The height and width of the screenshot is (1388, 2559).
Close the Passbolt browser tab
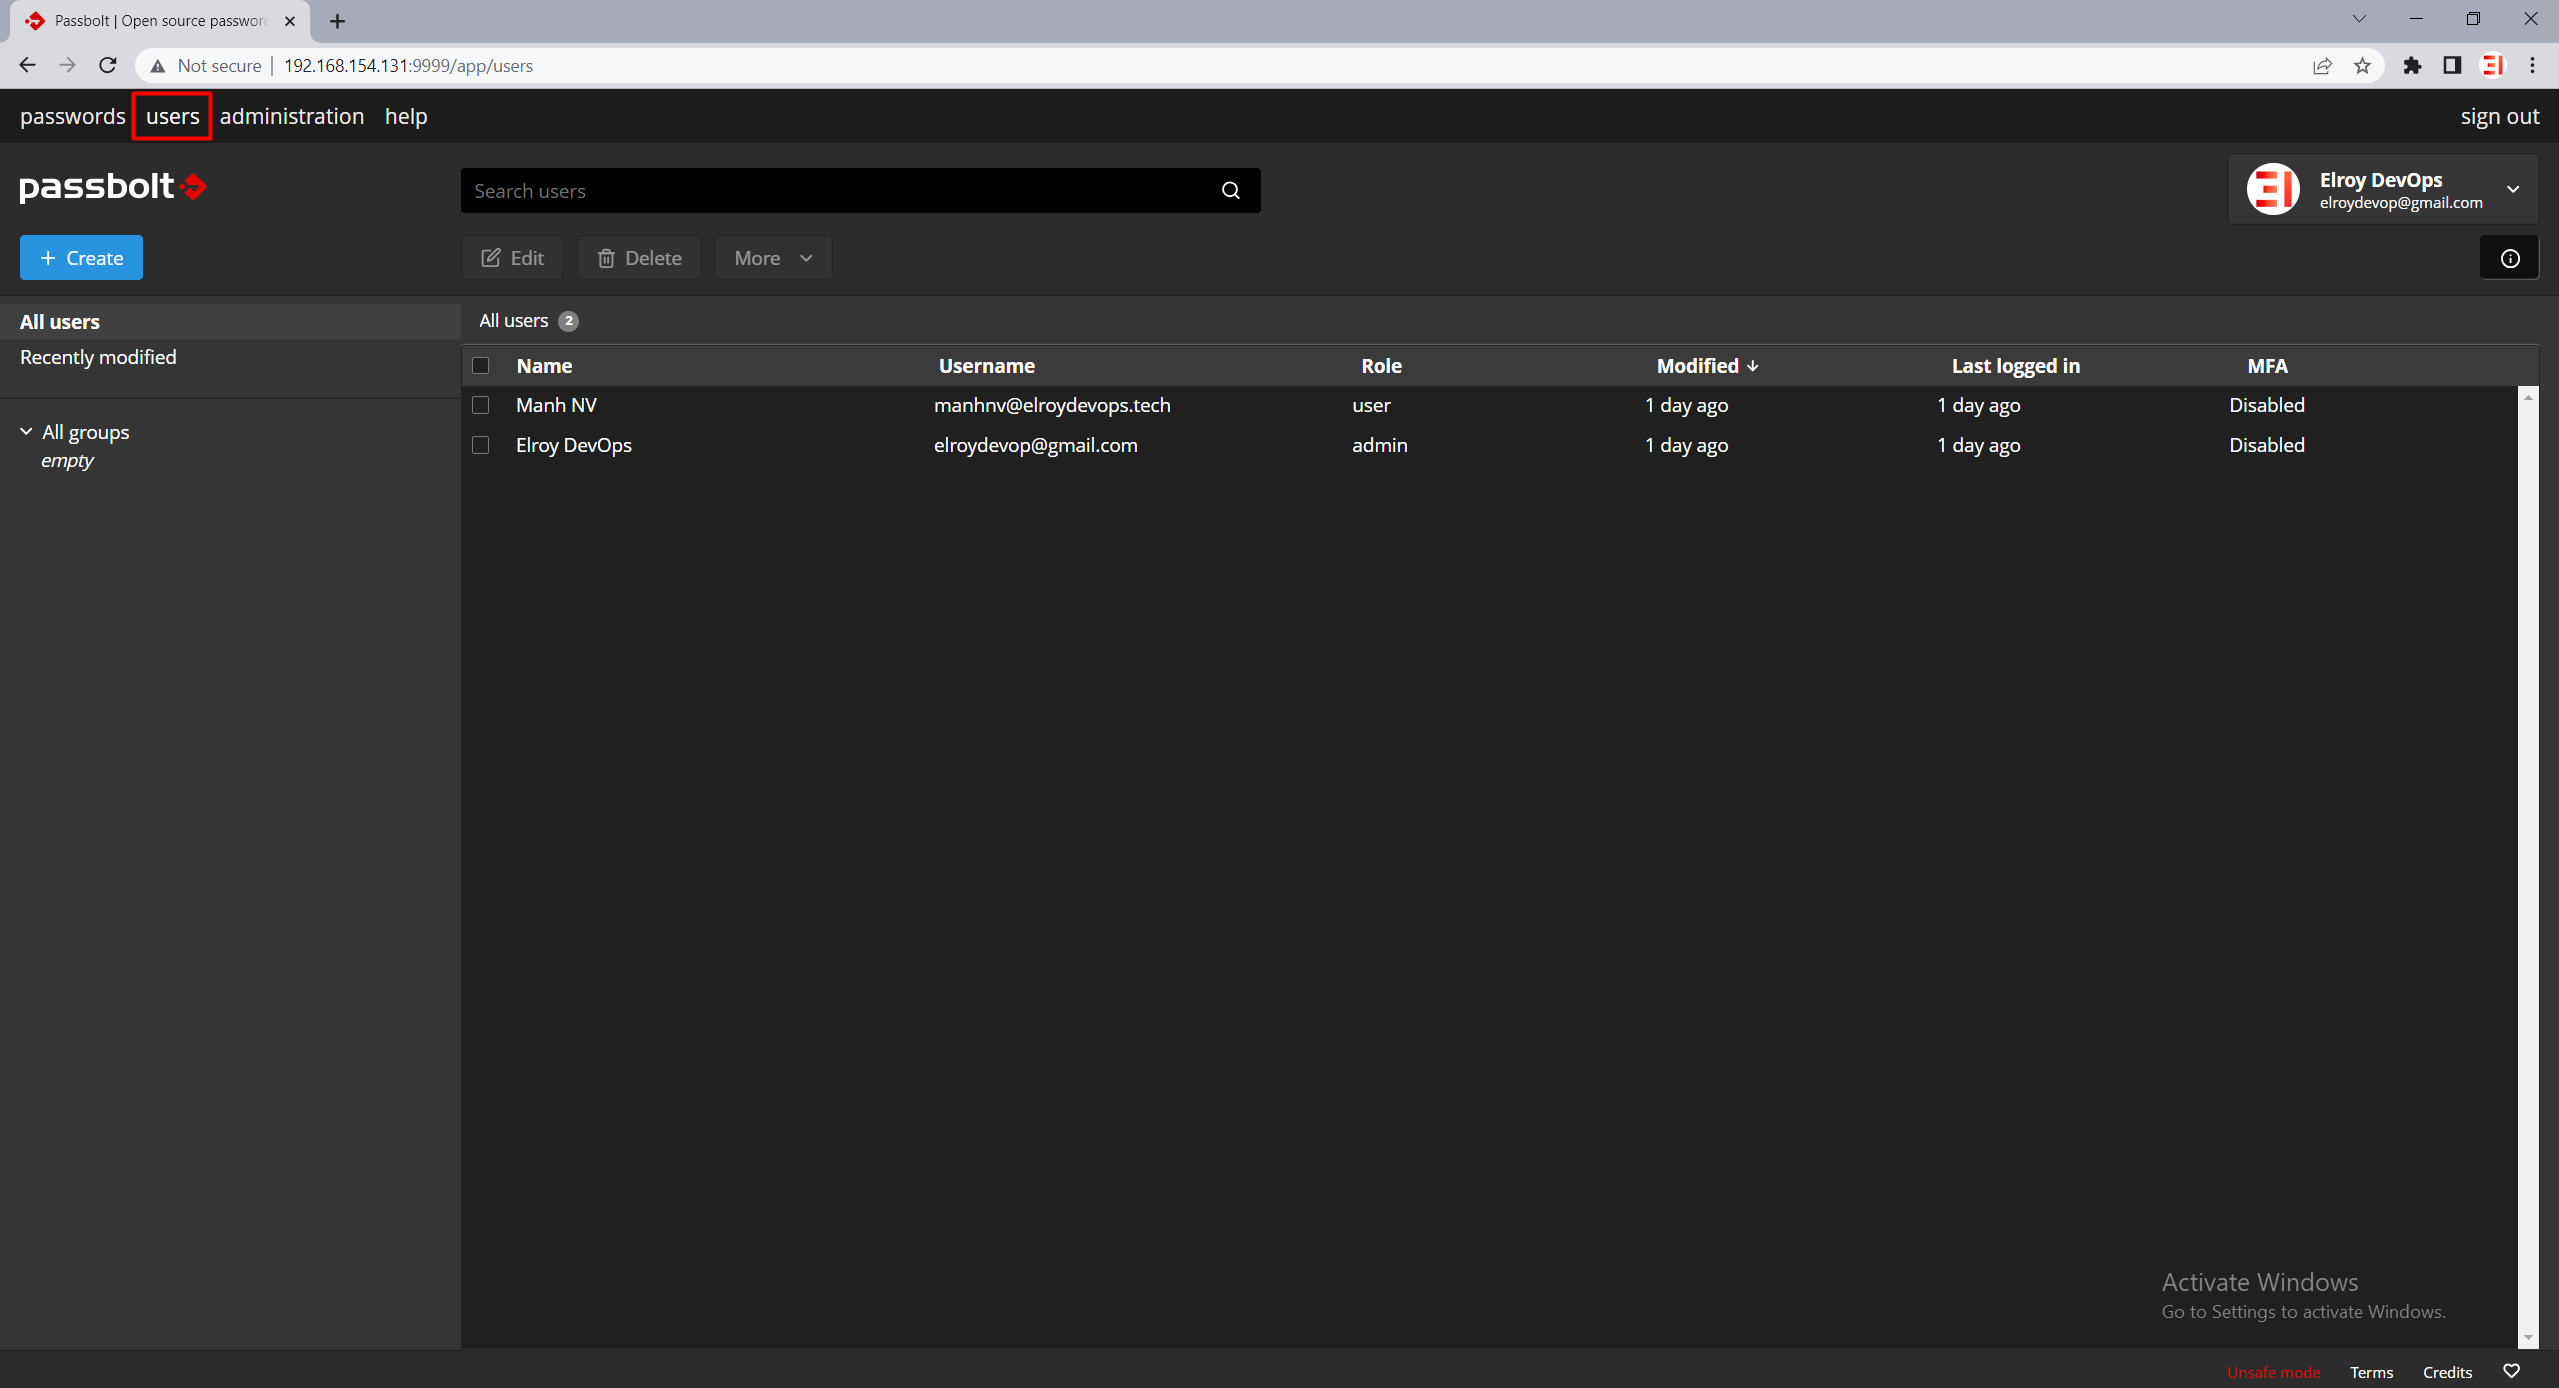pos(290,21)
